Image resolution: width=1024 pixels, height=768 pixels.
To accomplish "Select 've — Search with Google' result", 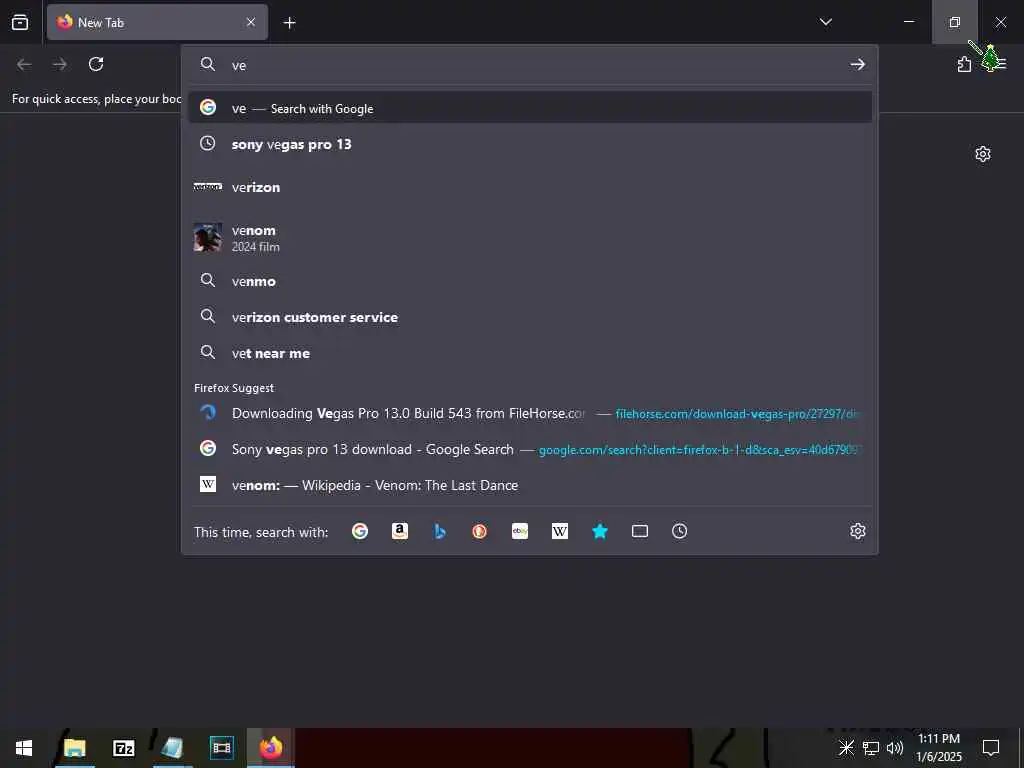I will pyautogui.click(x=530, y=108).
